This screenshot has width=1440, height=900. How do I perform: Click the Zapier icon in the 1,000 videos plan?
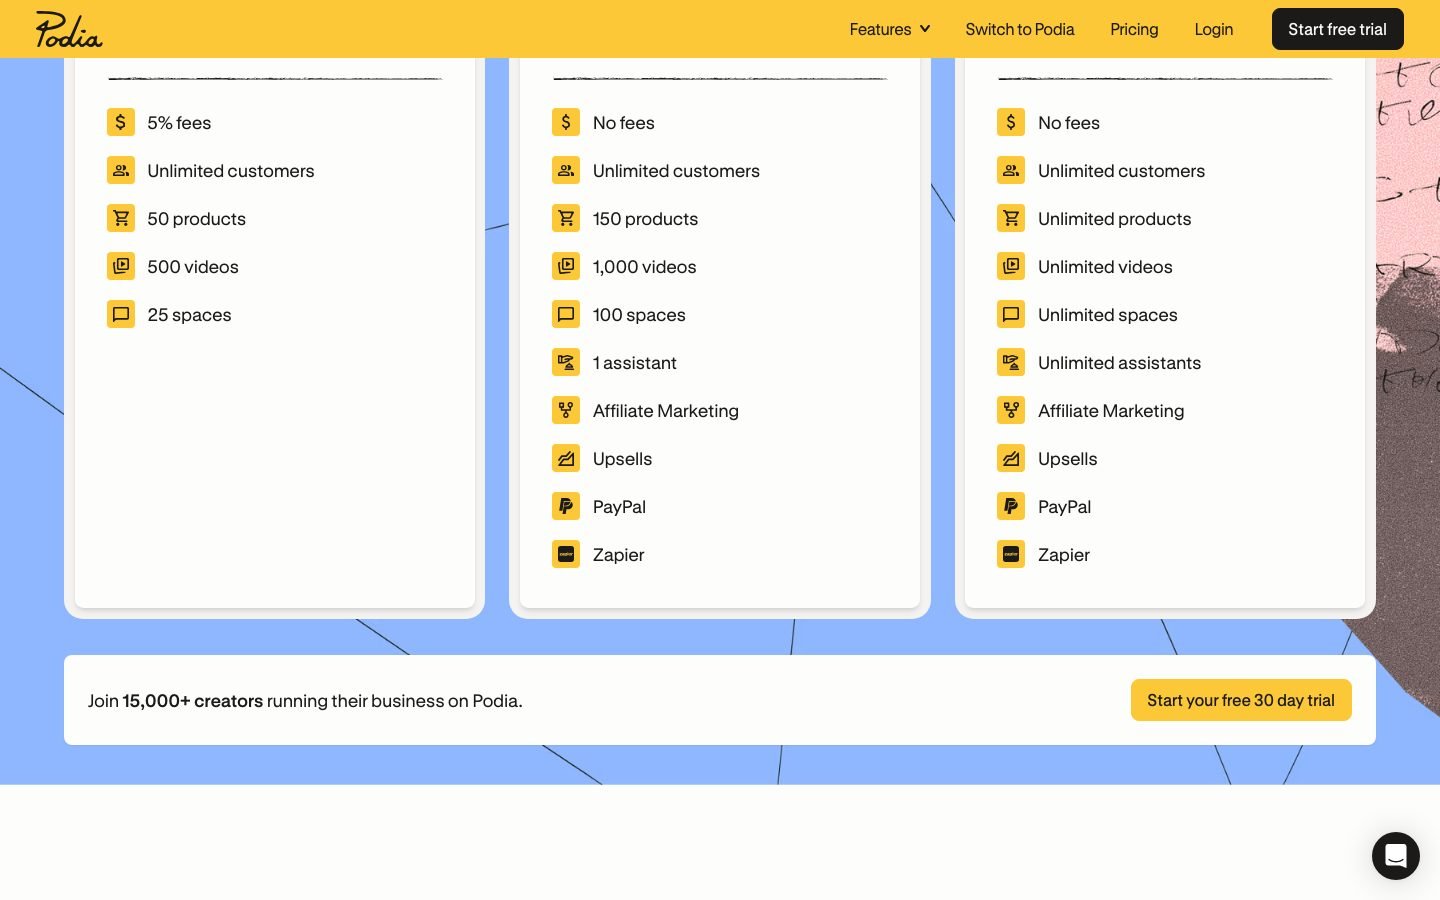(x=566, y=554)
